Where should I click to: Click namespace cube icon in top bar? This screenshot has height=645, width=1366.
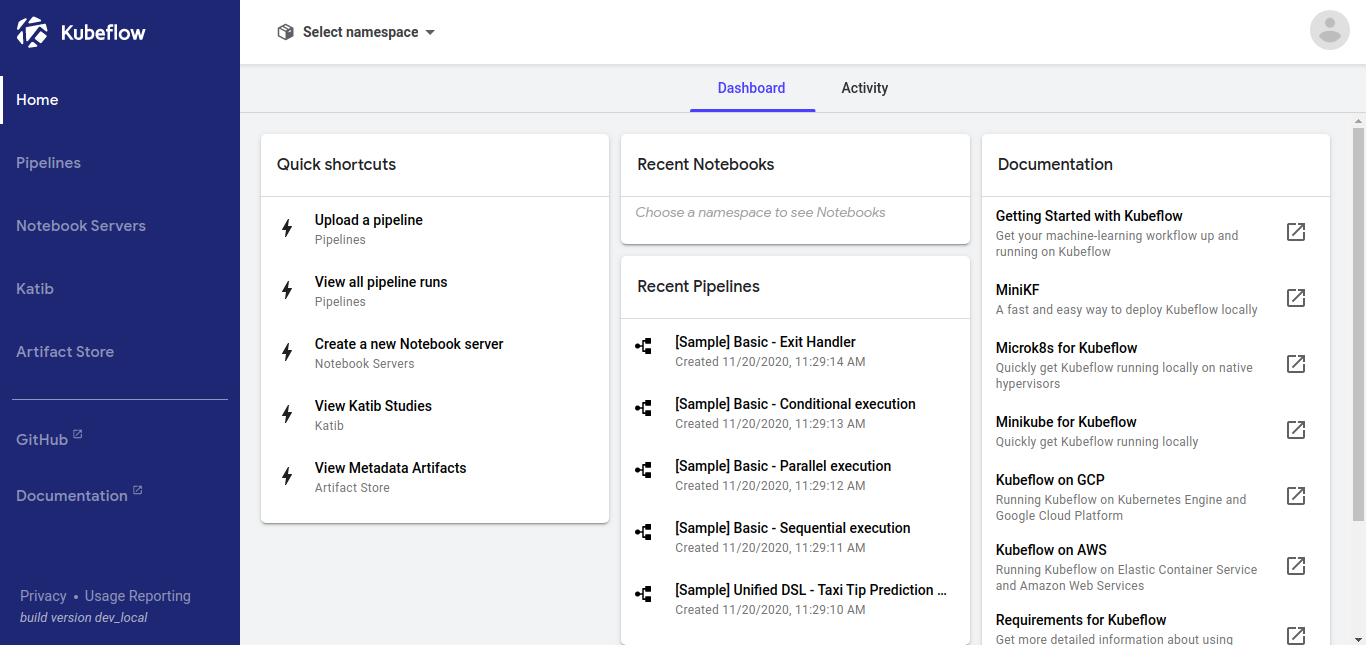click(286, 32)
